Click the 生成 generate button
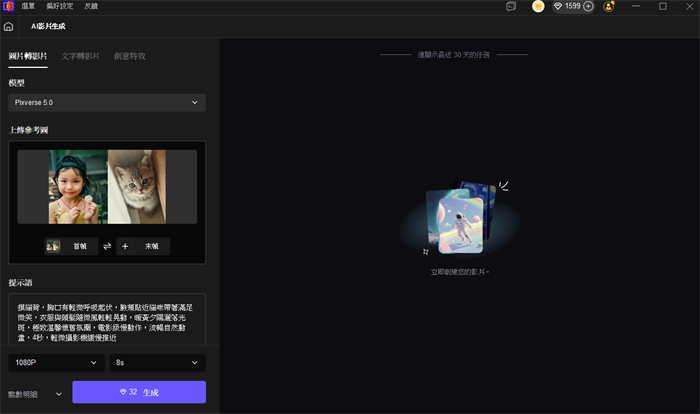 coord(139,392)
